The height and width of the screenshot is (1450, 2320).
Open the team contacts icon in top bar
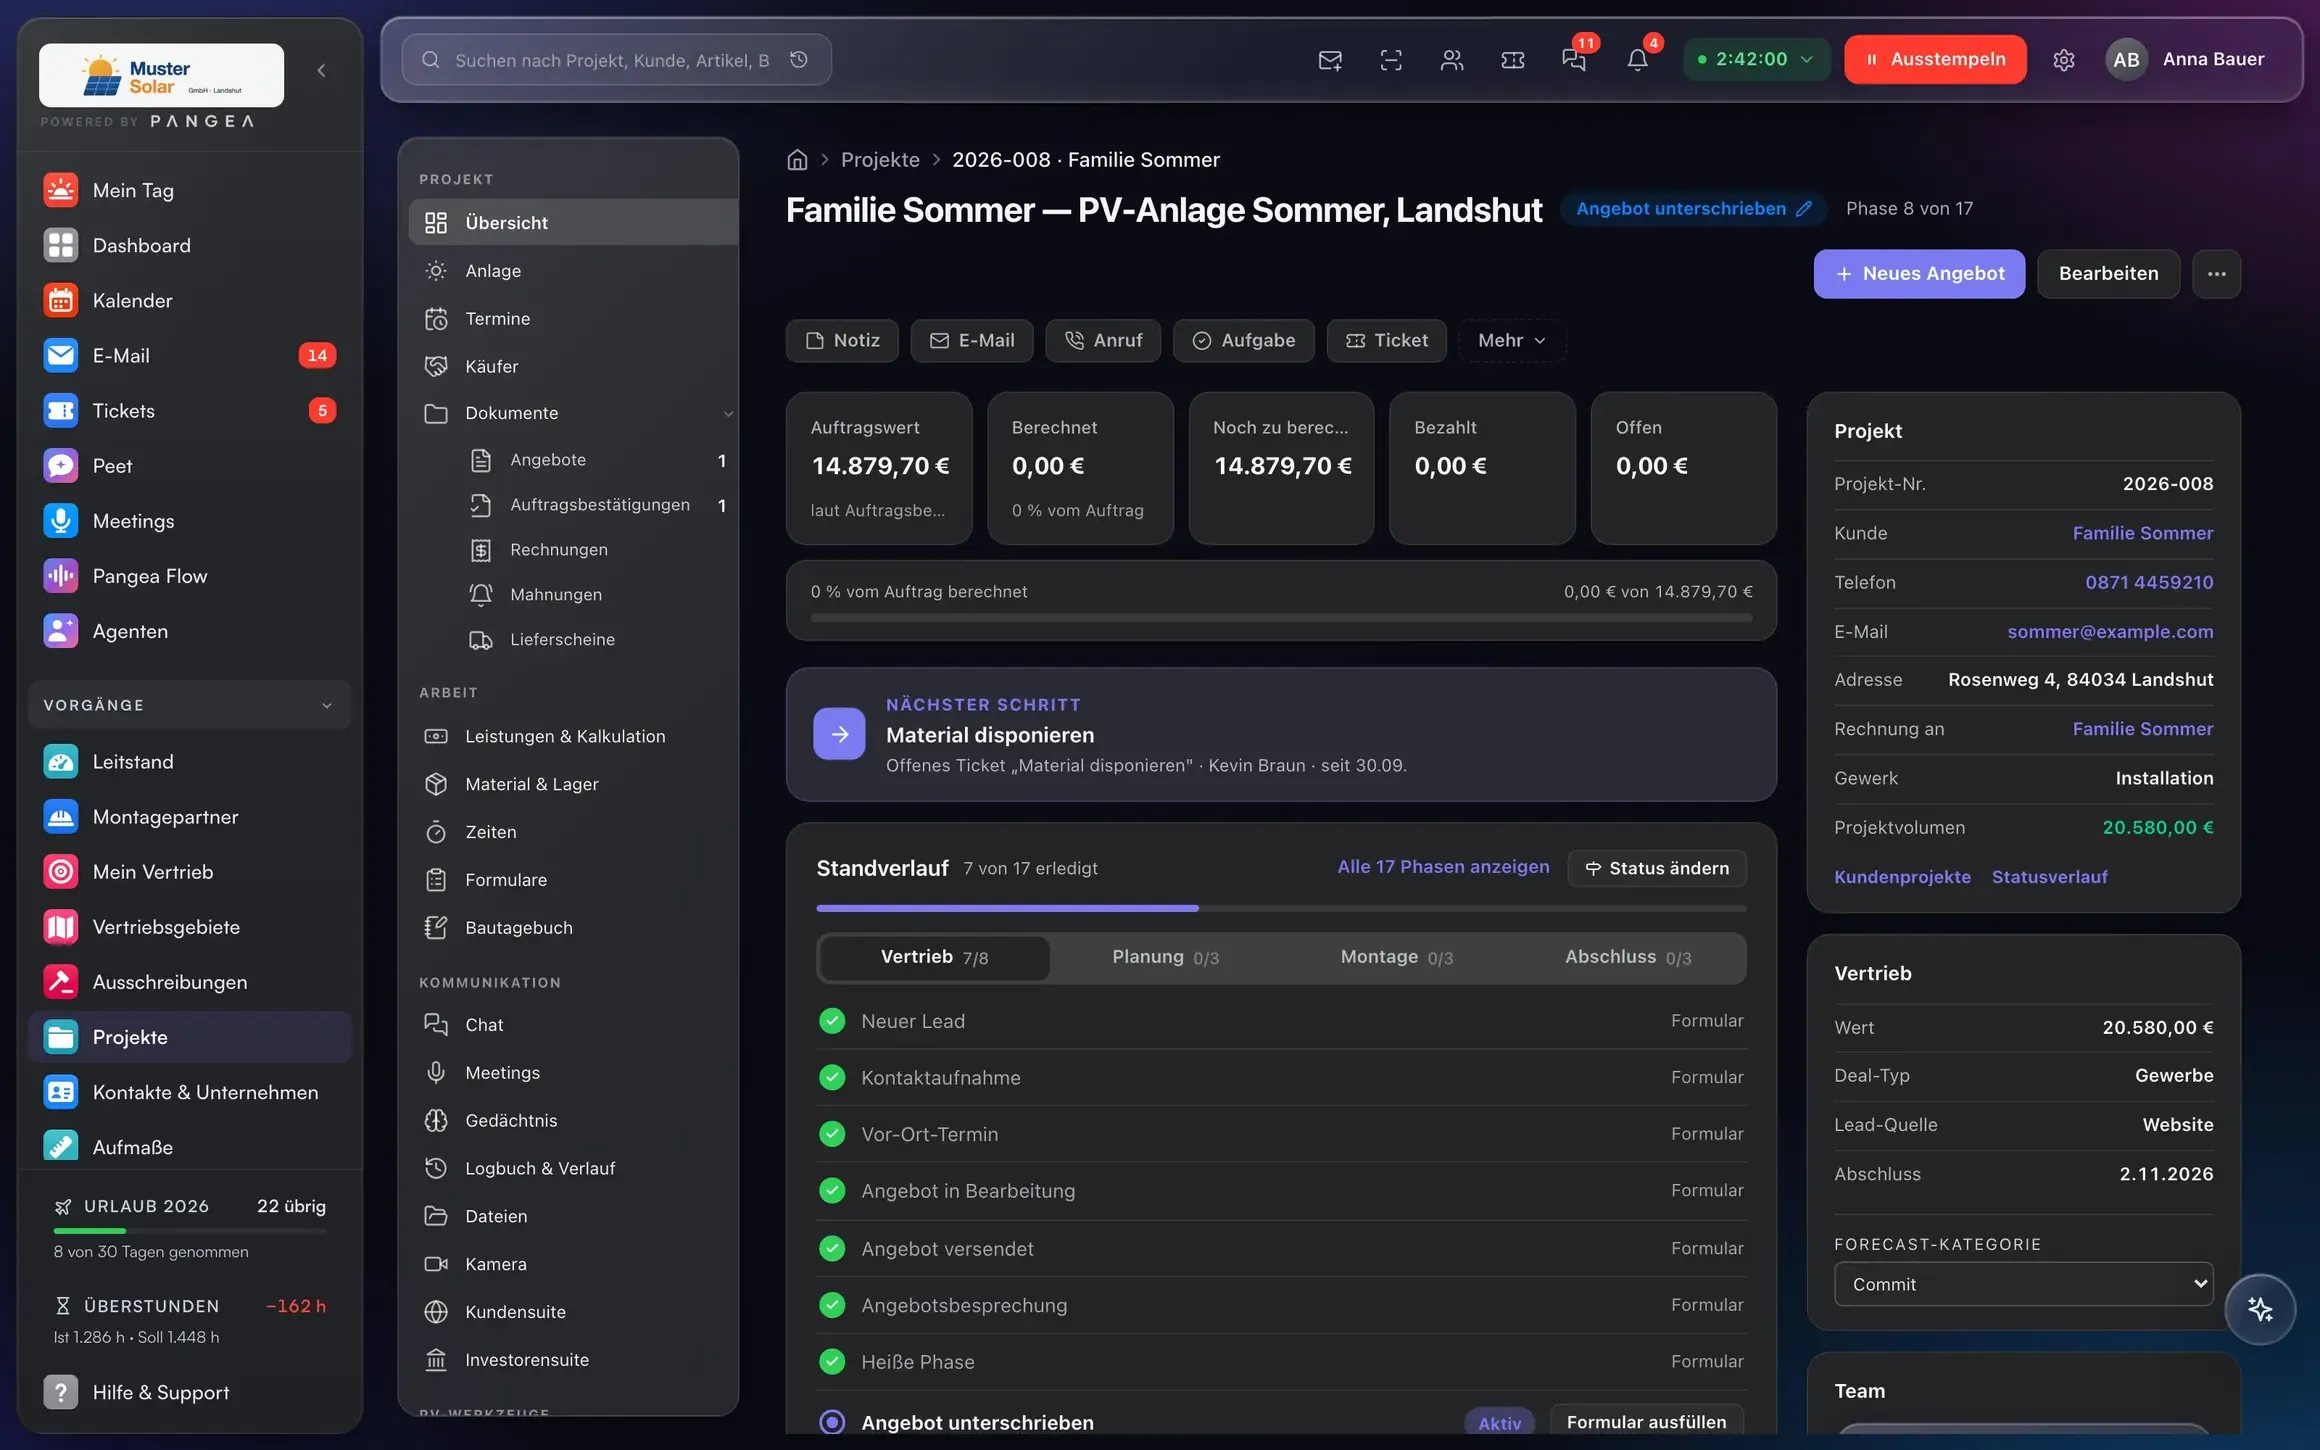point(1452,60)
